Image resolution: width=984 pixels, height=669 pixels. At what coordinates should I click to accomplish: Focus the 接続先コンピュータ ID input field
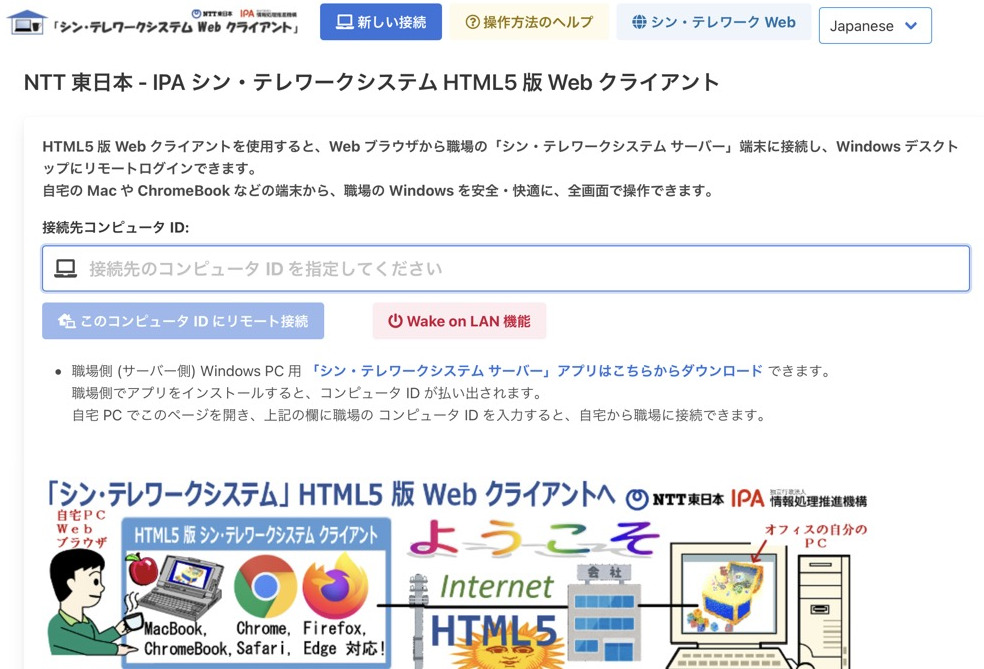click(x=506, y=269)
